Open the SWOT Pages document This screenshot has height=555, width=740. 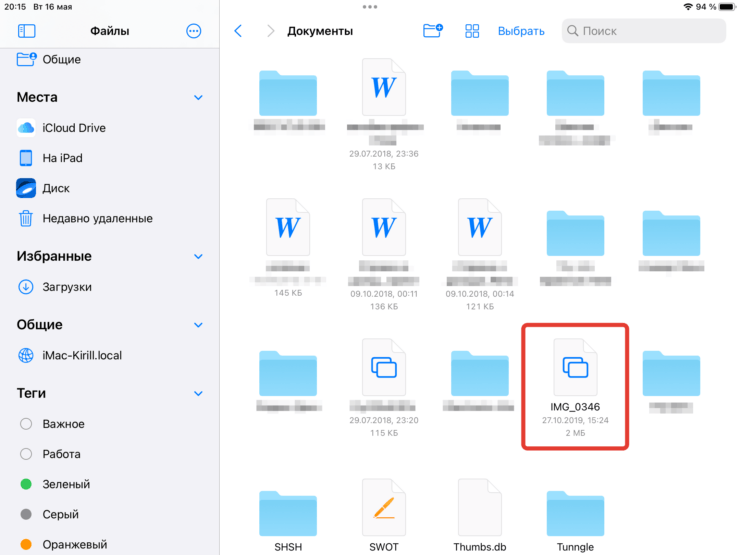point(383,515)
